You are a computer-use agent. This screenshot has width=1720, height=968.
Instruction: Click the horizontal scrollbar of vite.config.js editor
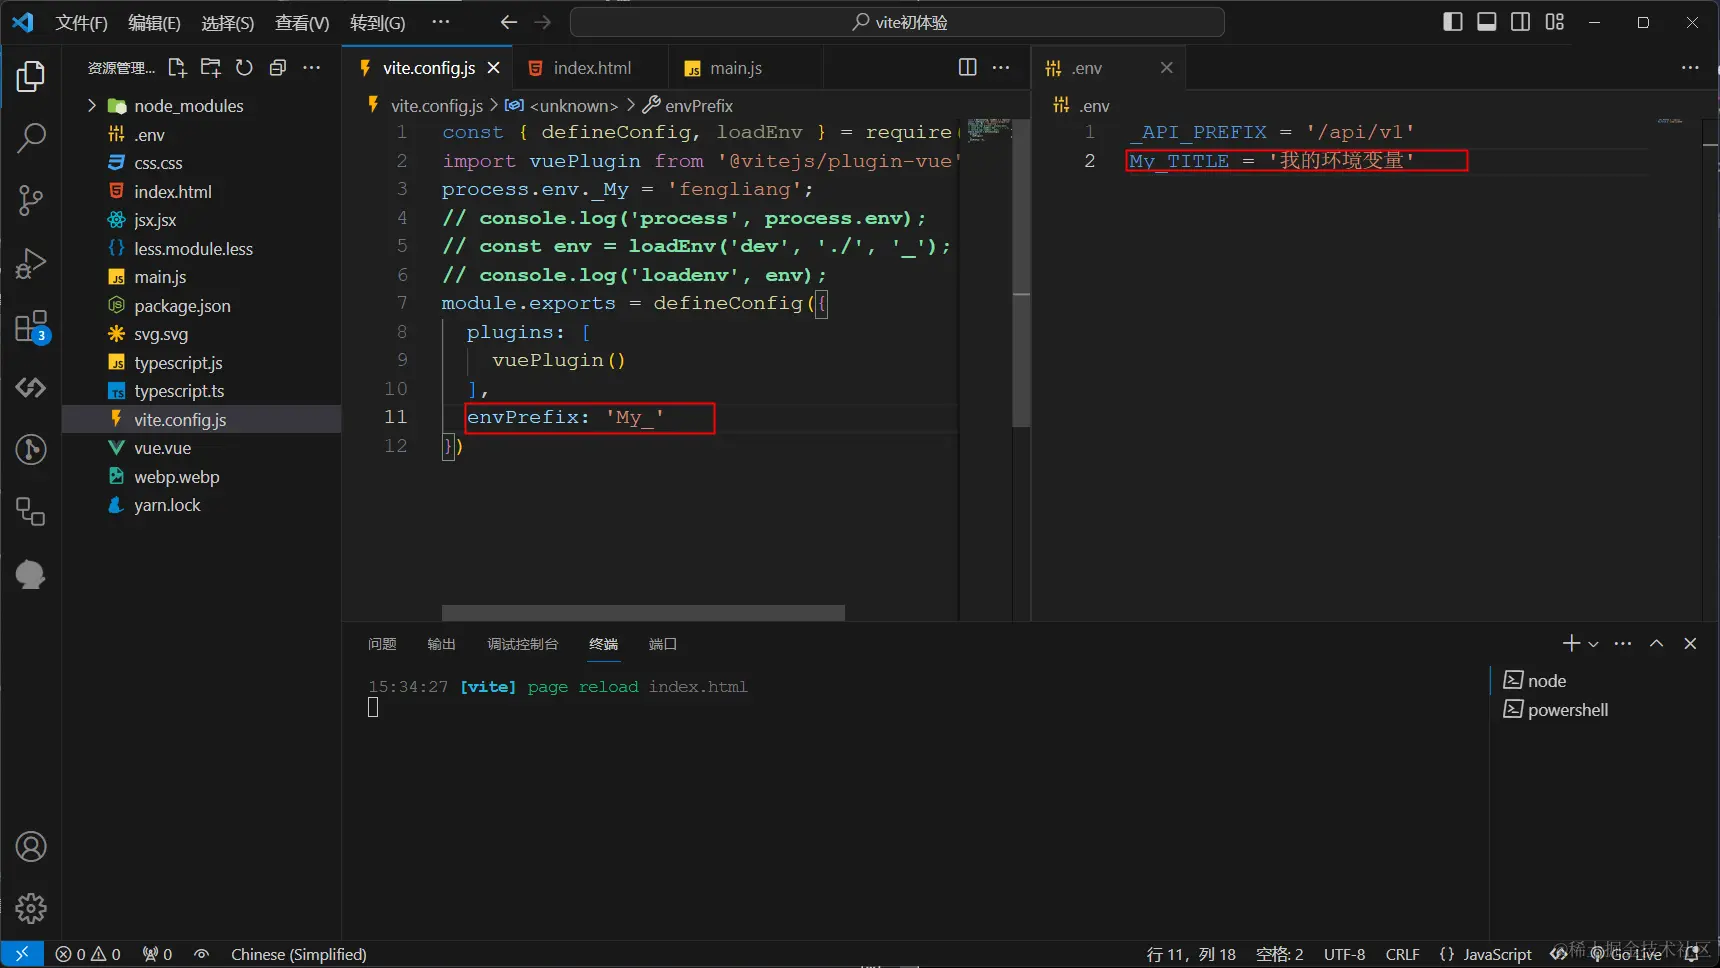pyautogui.click(x=643, y=612)
